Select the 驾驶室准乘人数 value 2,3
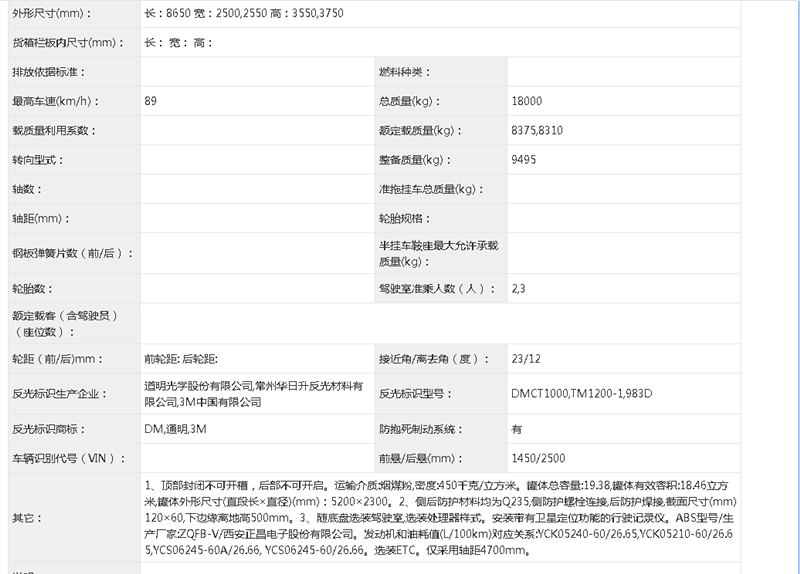This screenshot has width=800, height=574. coord(518,288)
